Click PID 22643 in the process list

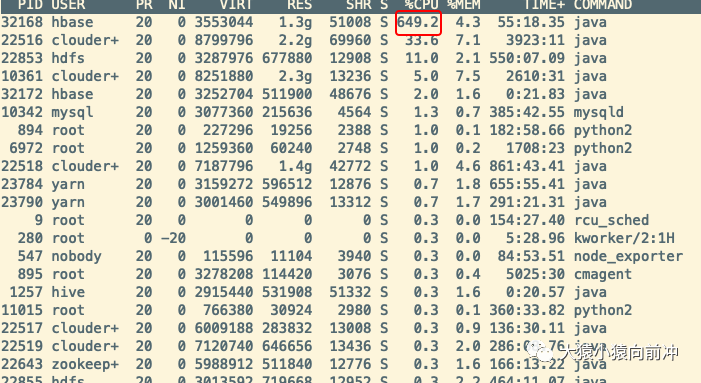click(22, 364)
